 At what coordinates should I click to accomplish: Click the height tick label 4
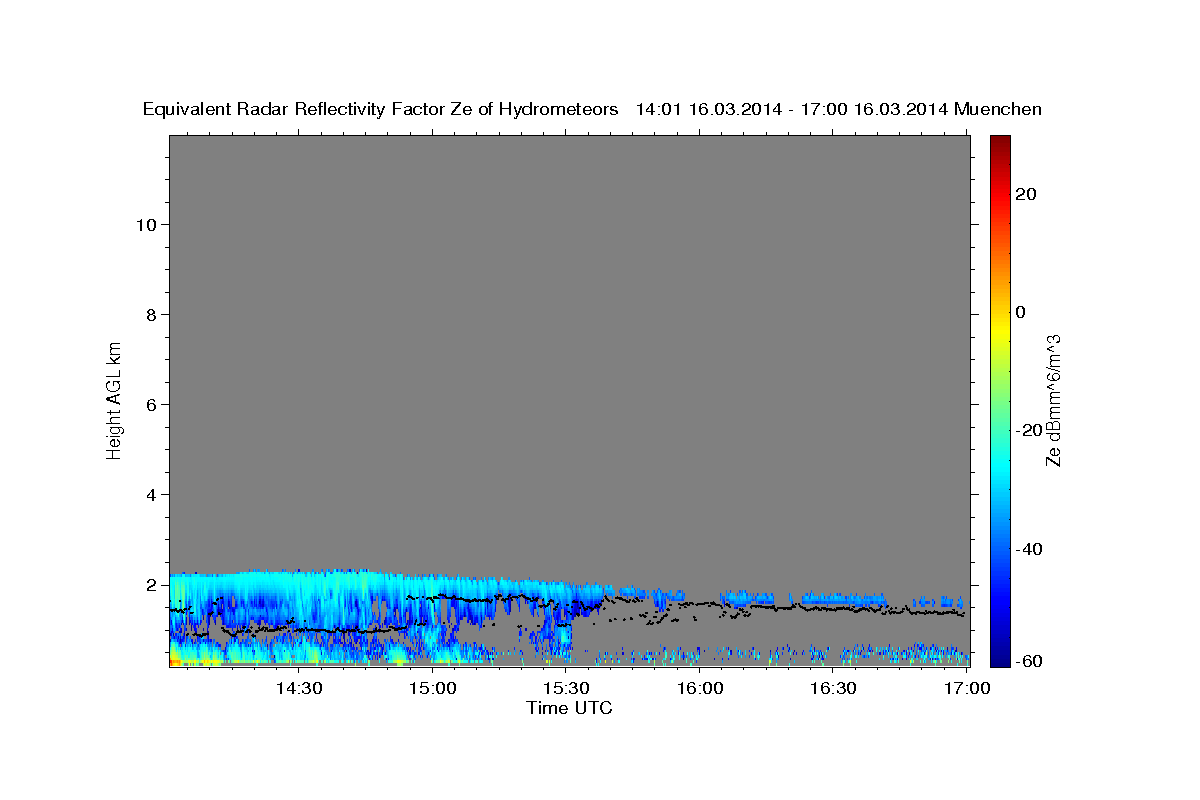point(151,494)
